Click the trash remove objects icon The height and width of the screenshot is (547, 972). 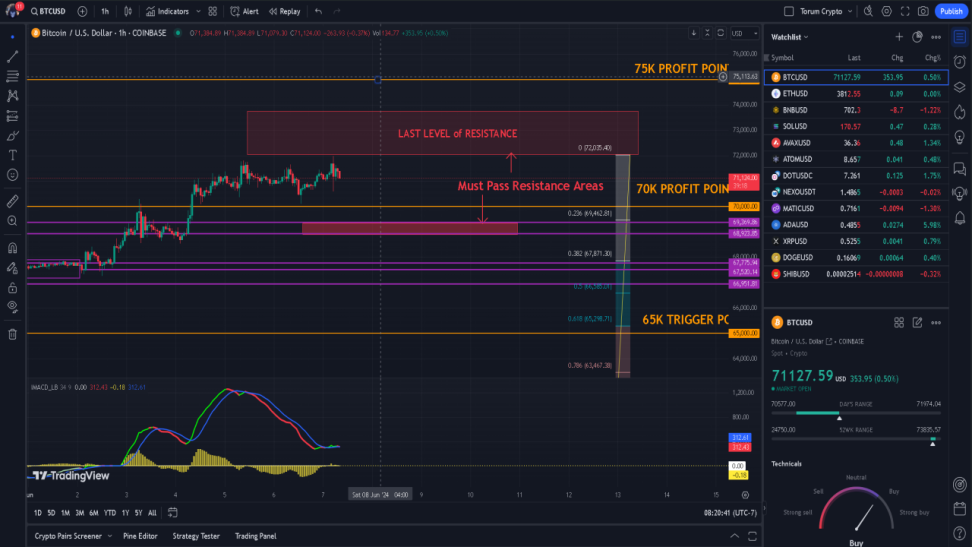12,335
